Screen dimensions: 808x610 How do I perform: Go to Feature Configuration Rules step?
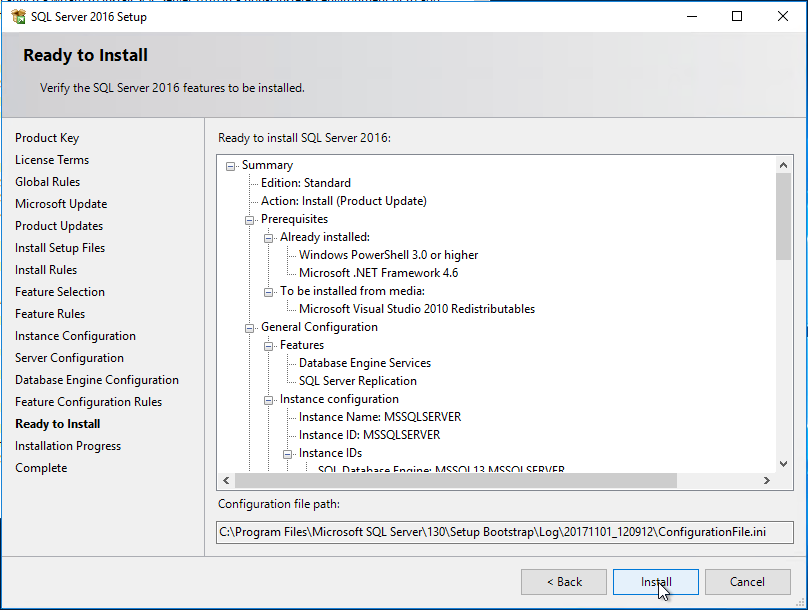coord(88,402)
